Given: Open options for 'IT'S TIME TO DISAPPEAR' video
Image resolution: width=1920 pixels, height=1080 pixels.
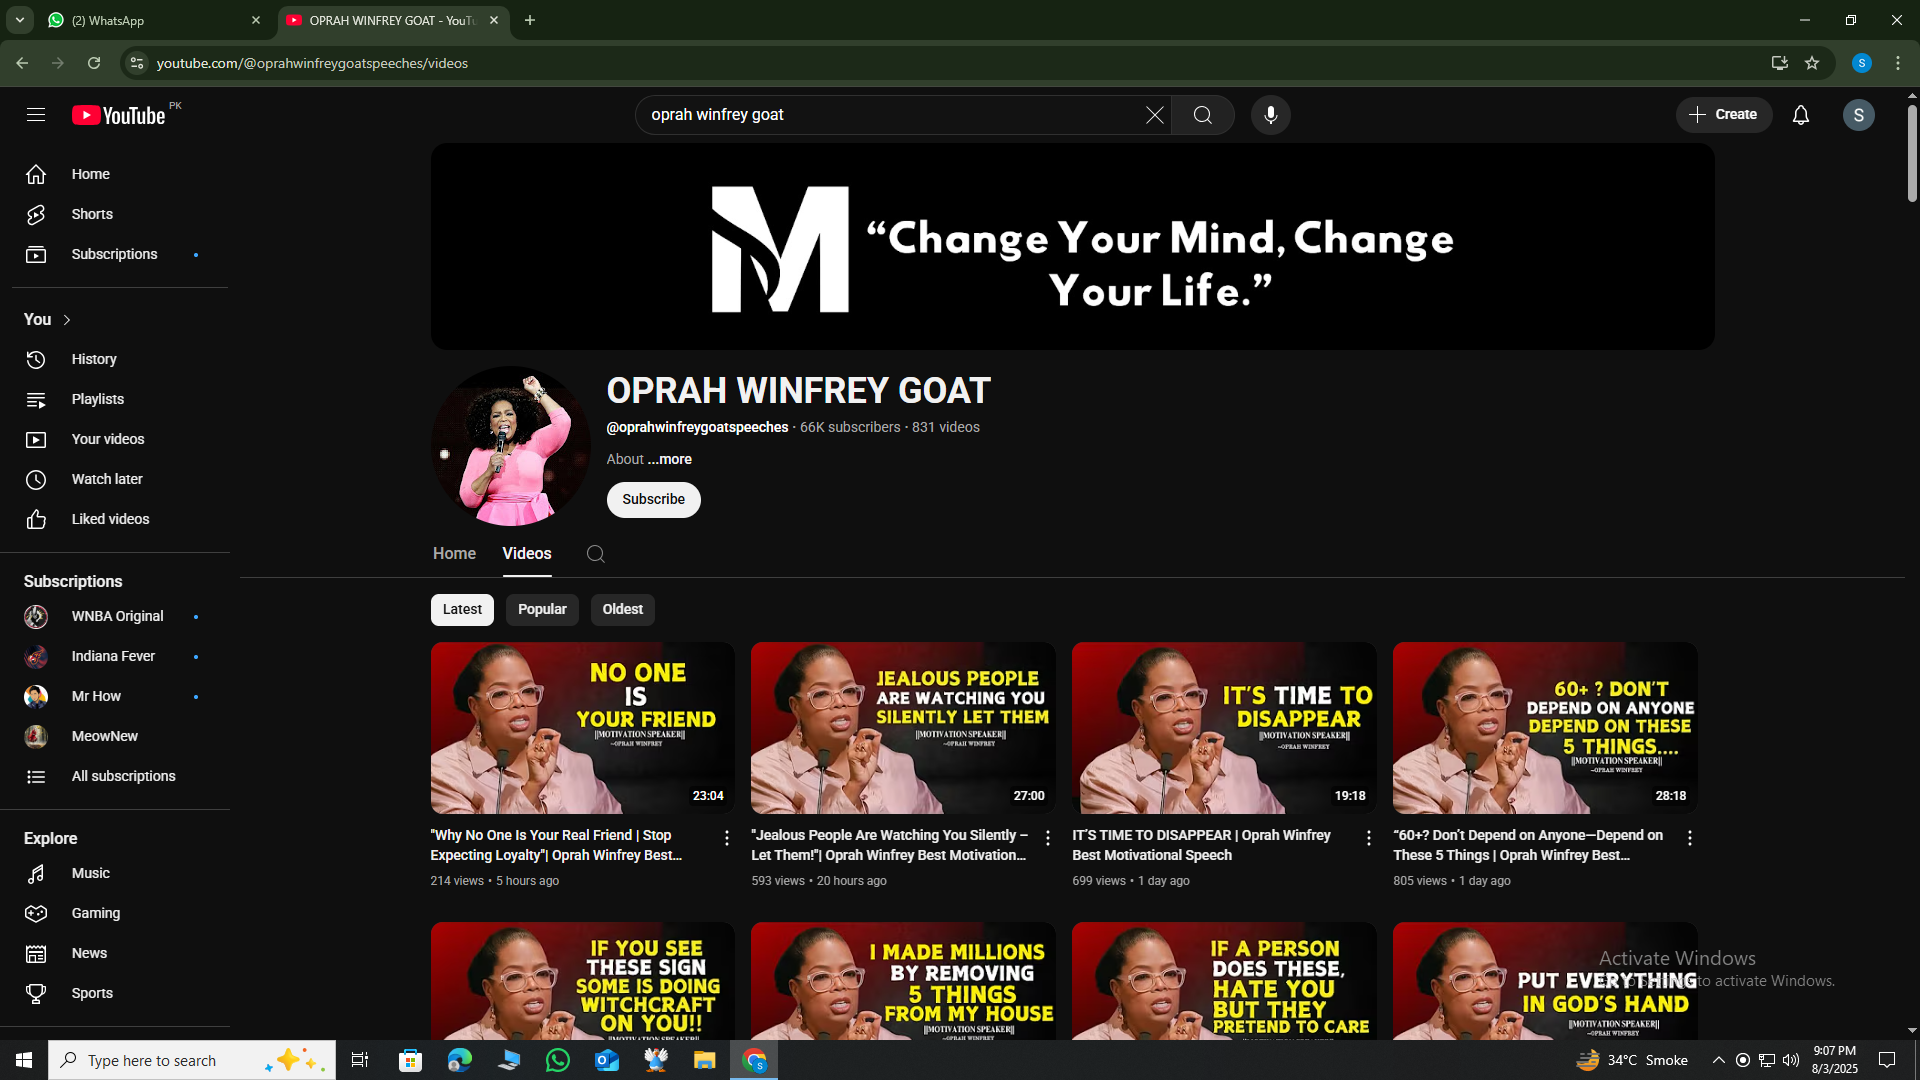Looking at the screenshot, I should pos(1369,838).
